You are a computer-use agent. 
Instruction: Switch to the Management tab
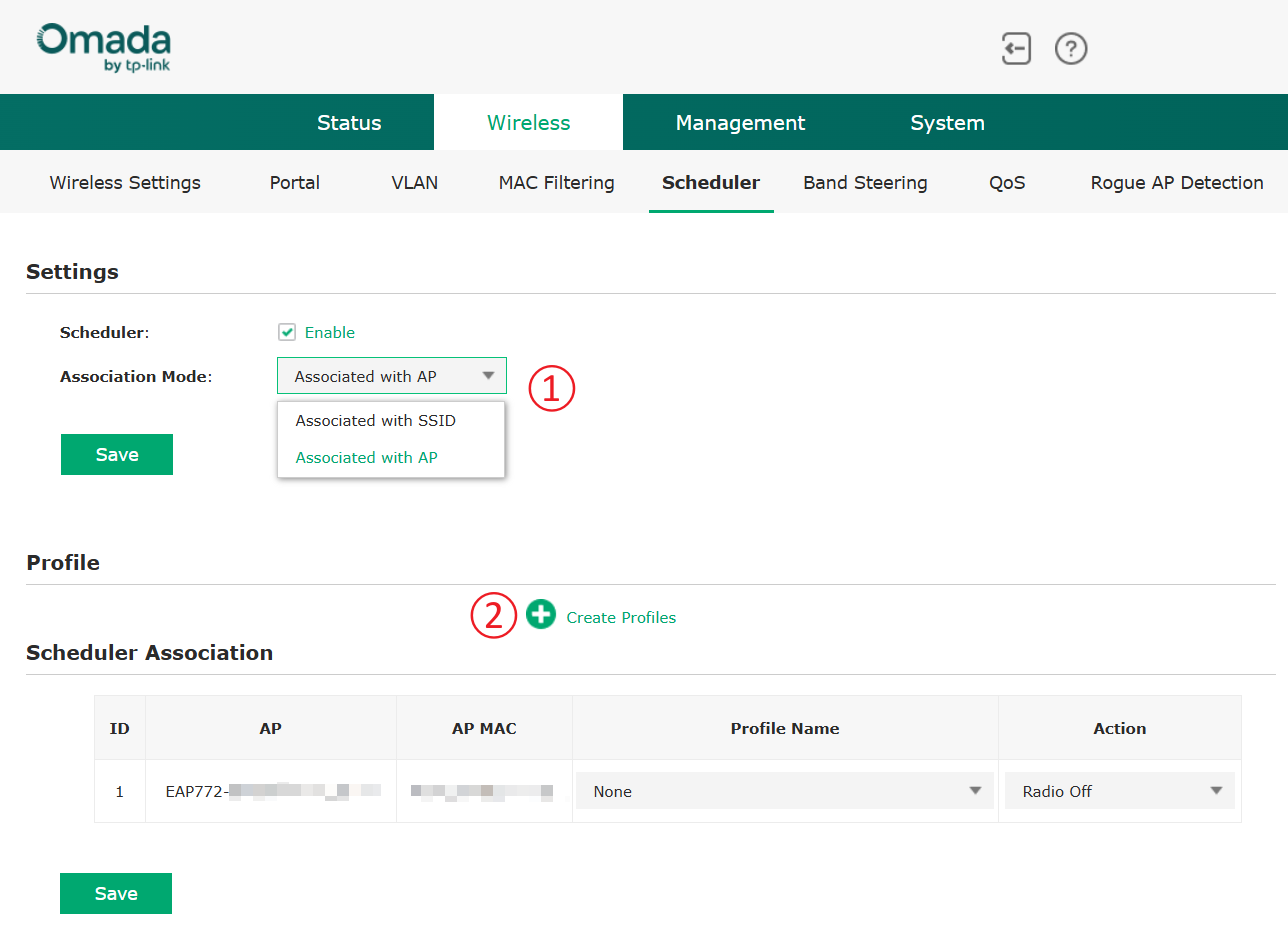coord(740,121)
